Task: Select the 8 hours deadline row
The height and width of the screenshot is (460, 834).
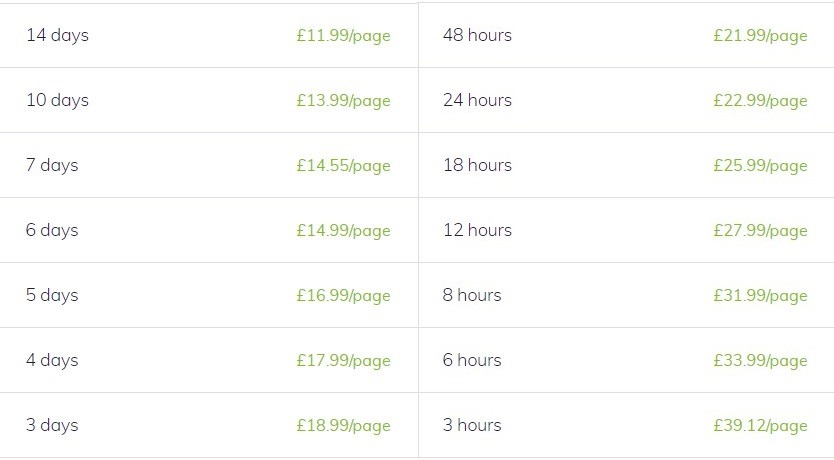Action: click(626, 295)
